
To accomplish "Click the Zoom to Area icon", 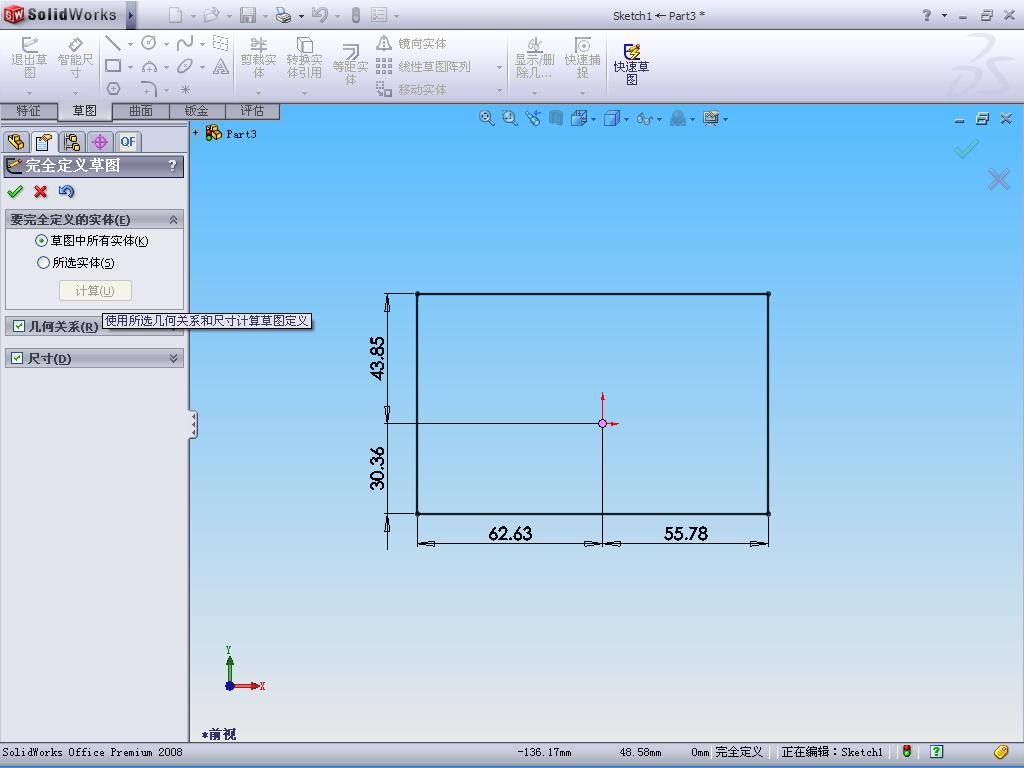I will click(x=509, y=118).
